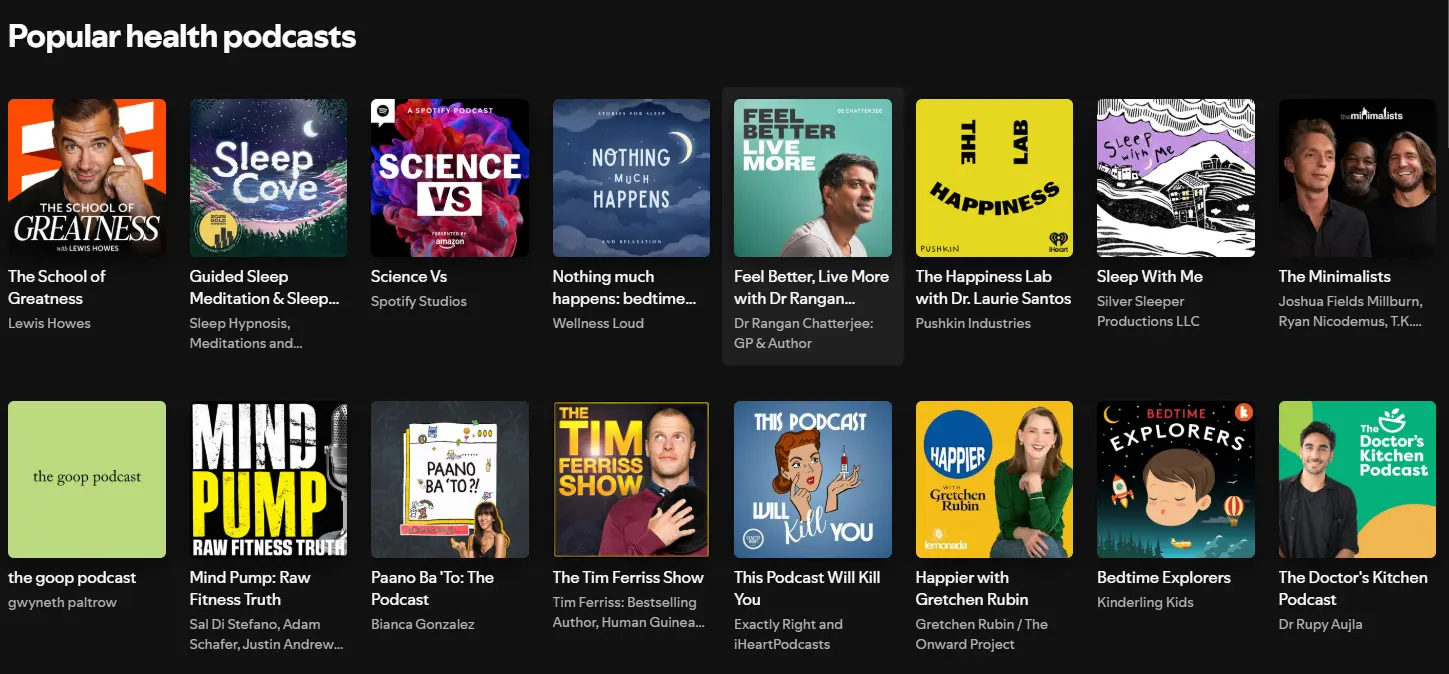Screen dimensions: 1449x674
Task: Click publisher name 'Spotify Studios'
Action: (x=419, y=301)
